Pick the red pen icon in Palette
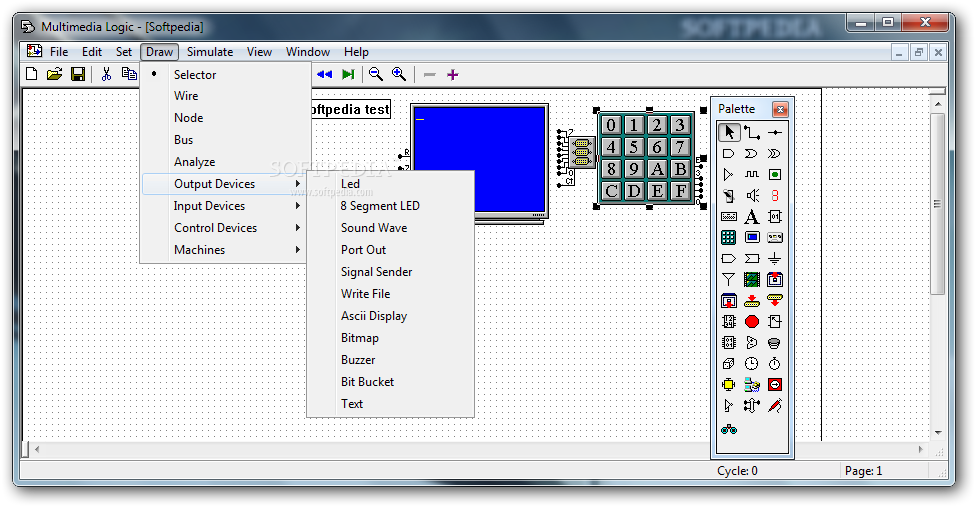976x507 pixels. tap(775, 406)
